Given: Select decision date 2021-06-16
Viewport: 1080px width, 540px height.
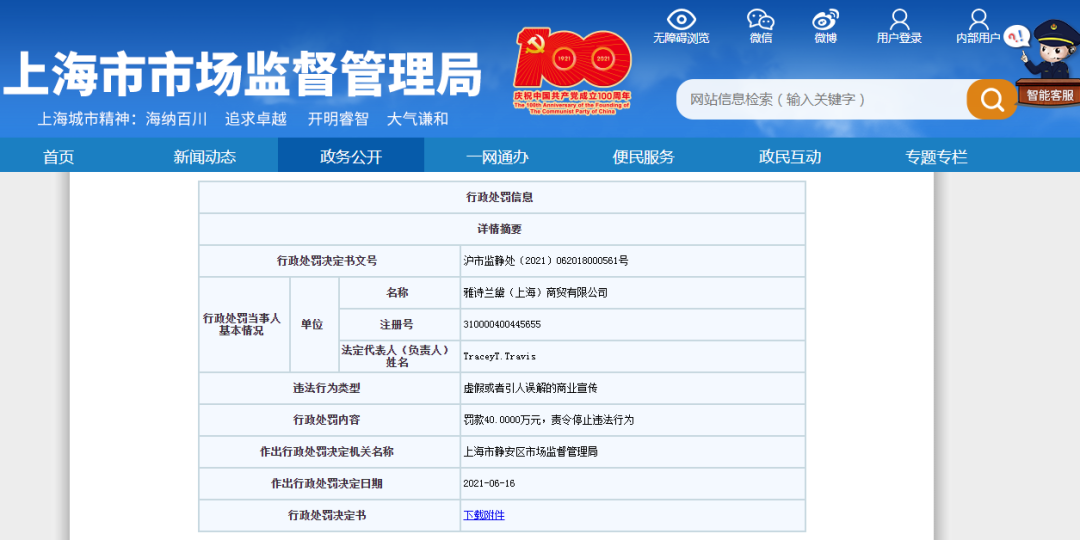Looking at the screenshot, I should tap(489, 484).
